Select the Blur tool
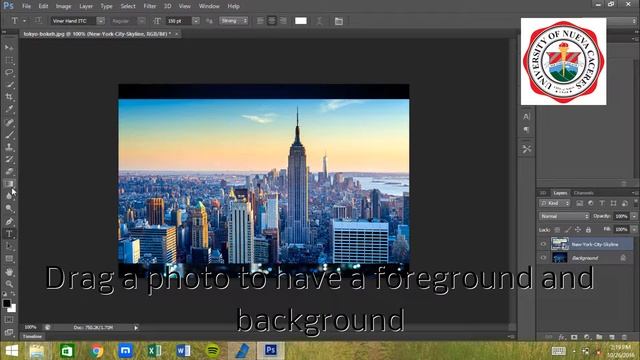Image resolution: width=640 pixels, height=360 pixels. tap(9, 196)
